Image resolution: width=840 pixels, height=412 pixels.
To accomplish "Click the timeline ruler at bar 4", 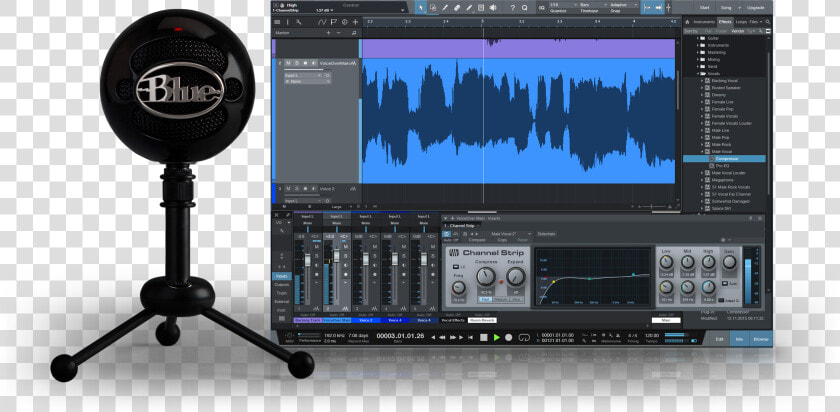I will click(x=634, y=21).
